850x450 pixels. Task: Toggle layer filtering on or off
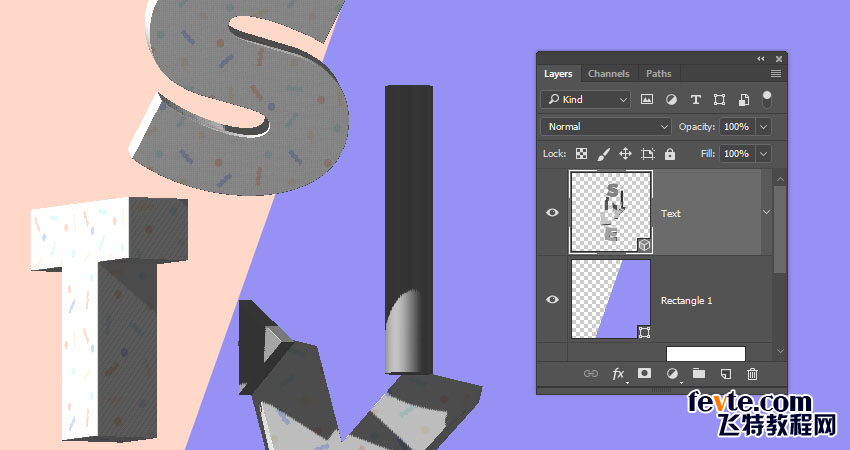pos(767,99)
